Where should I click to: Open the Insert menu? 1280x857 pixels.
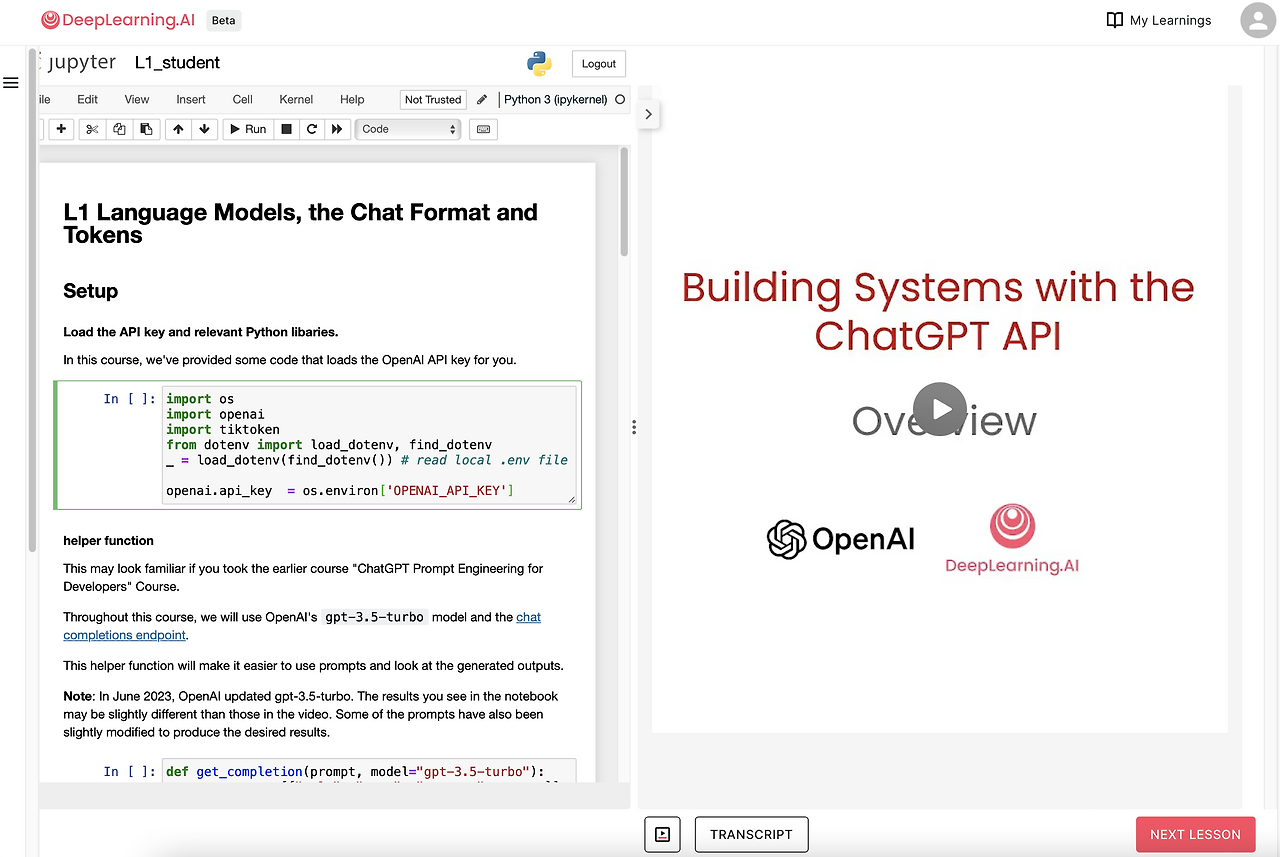pyautogui.click(x=191, y=99)
